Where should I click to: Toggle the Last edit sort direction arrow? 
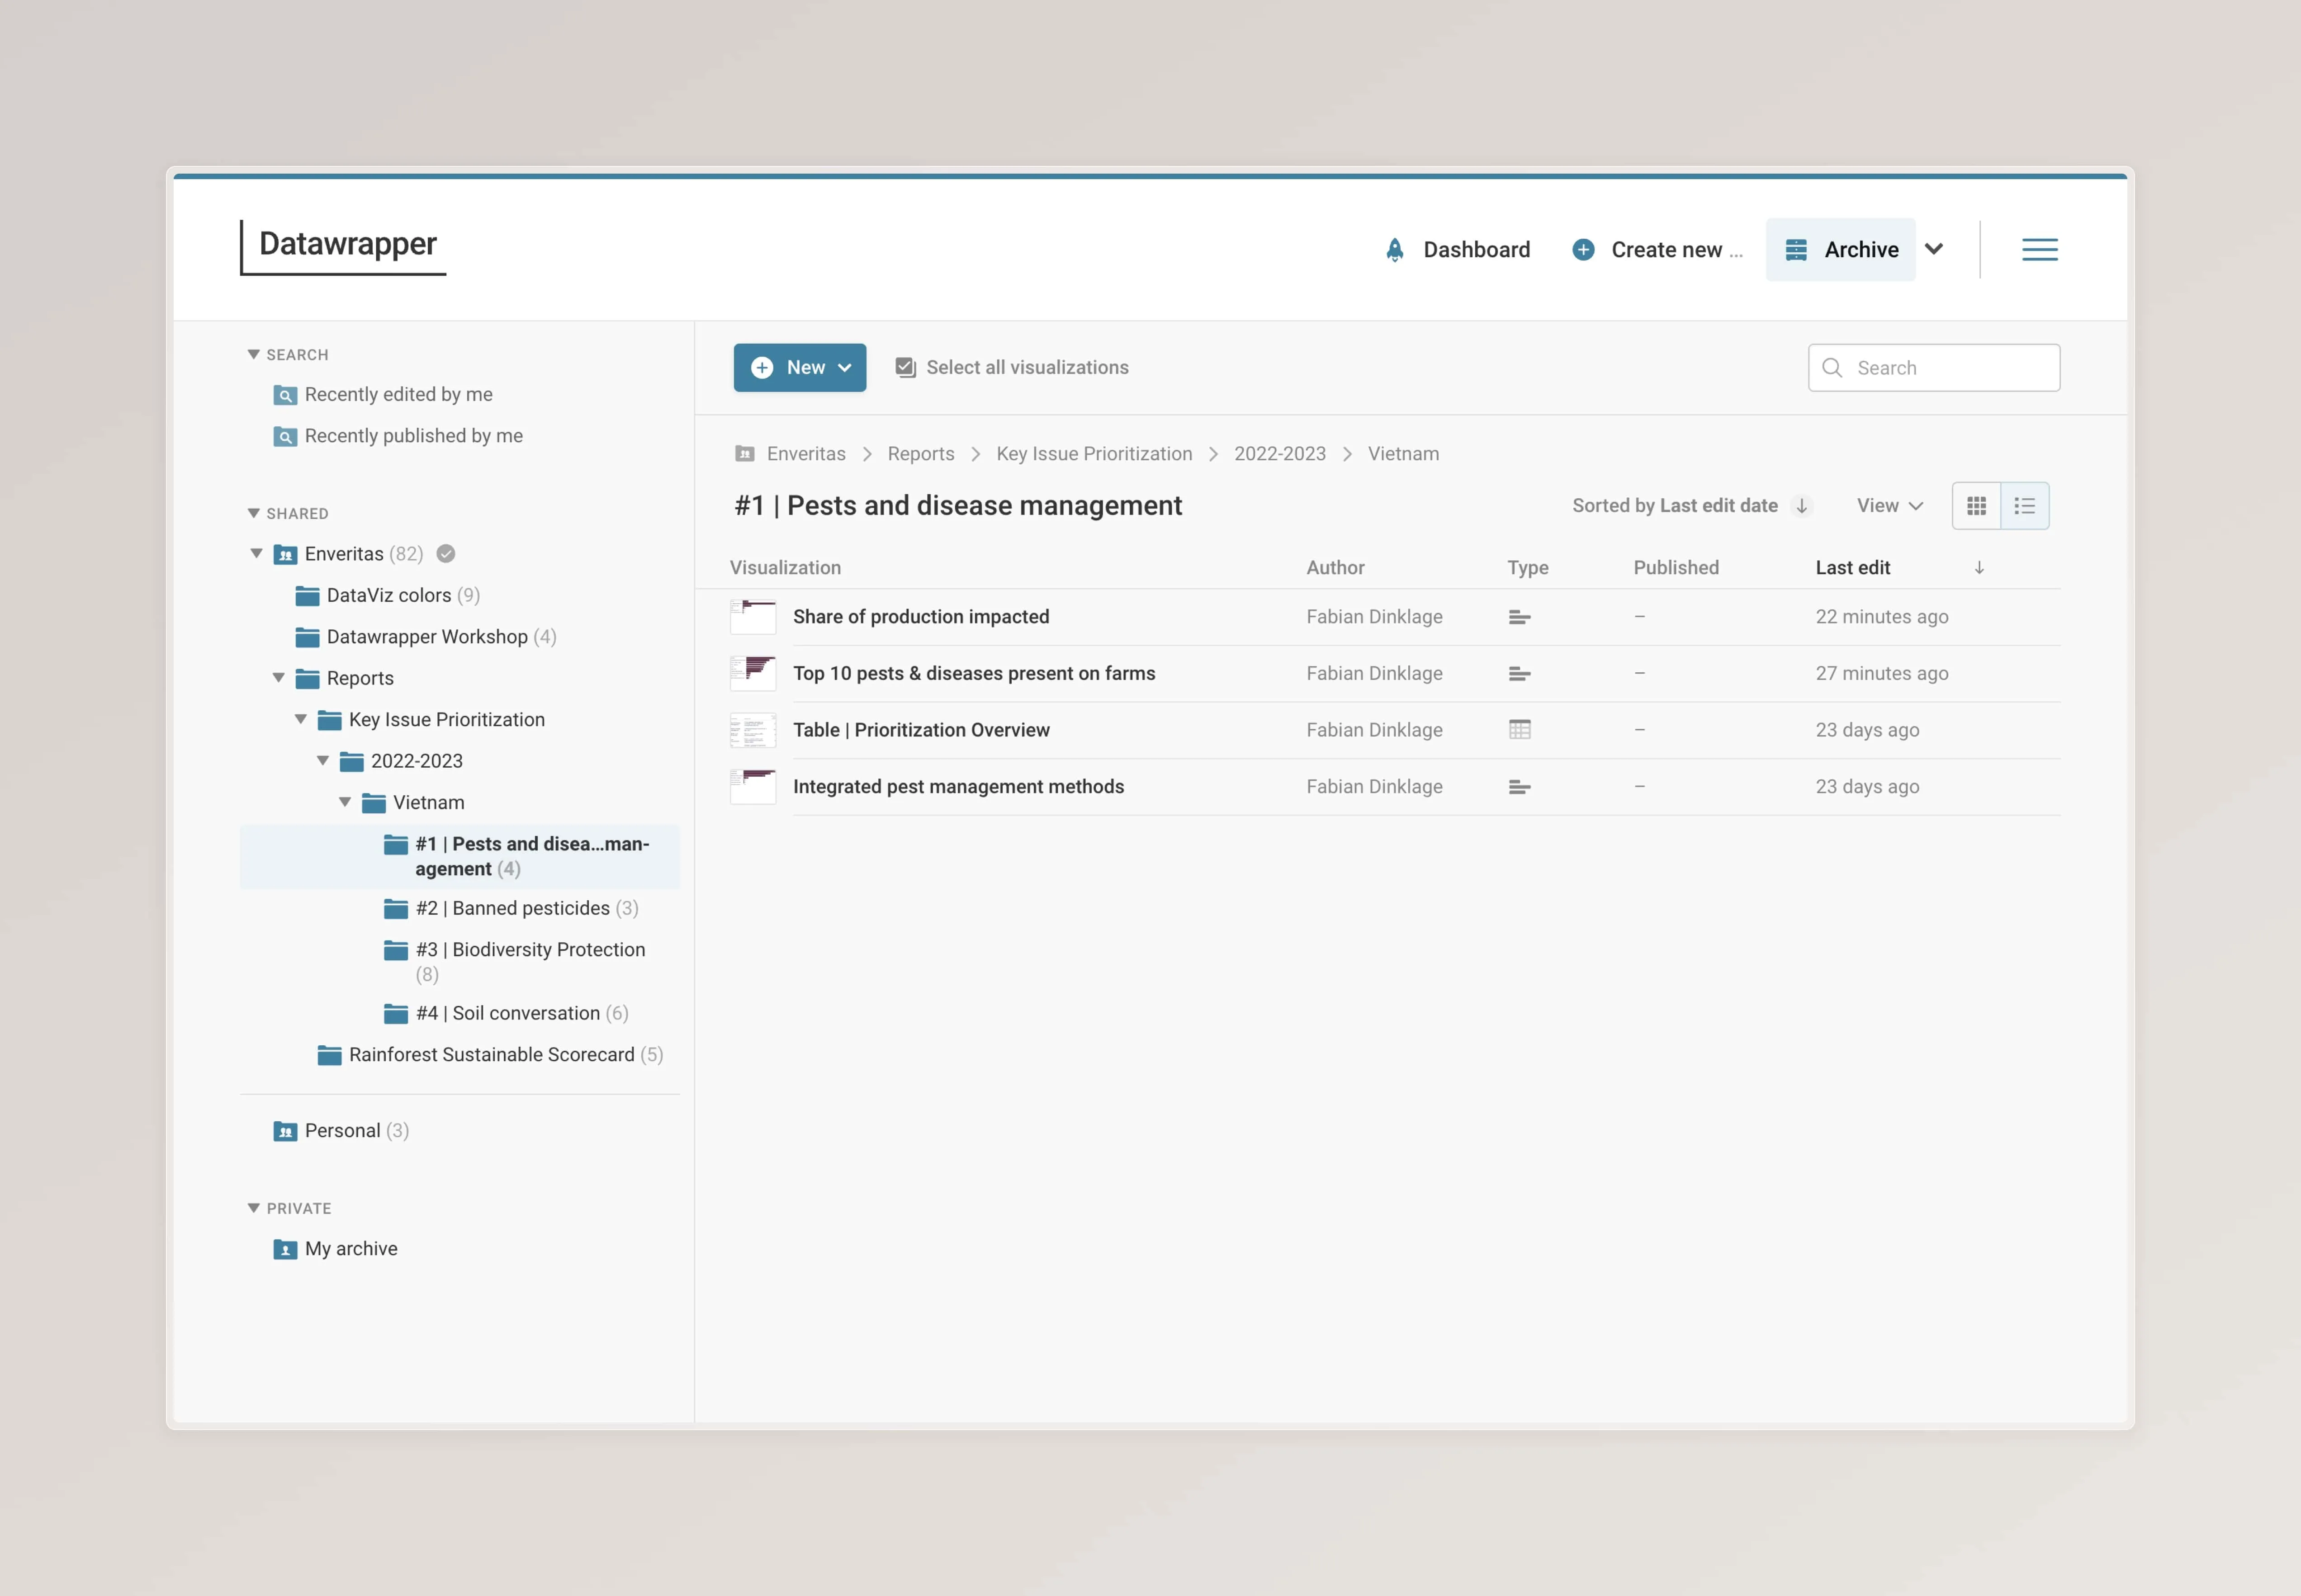pyautogui.click(x=1979, y=567)
